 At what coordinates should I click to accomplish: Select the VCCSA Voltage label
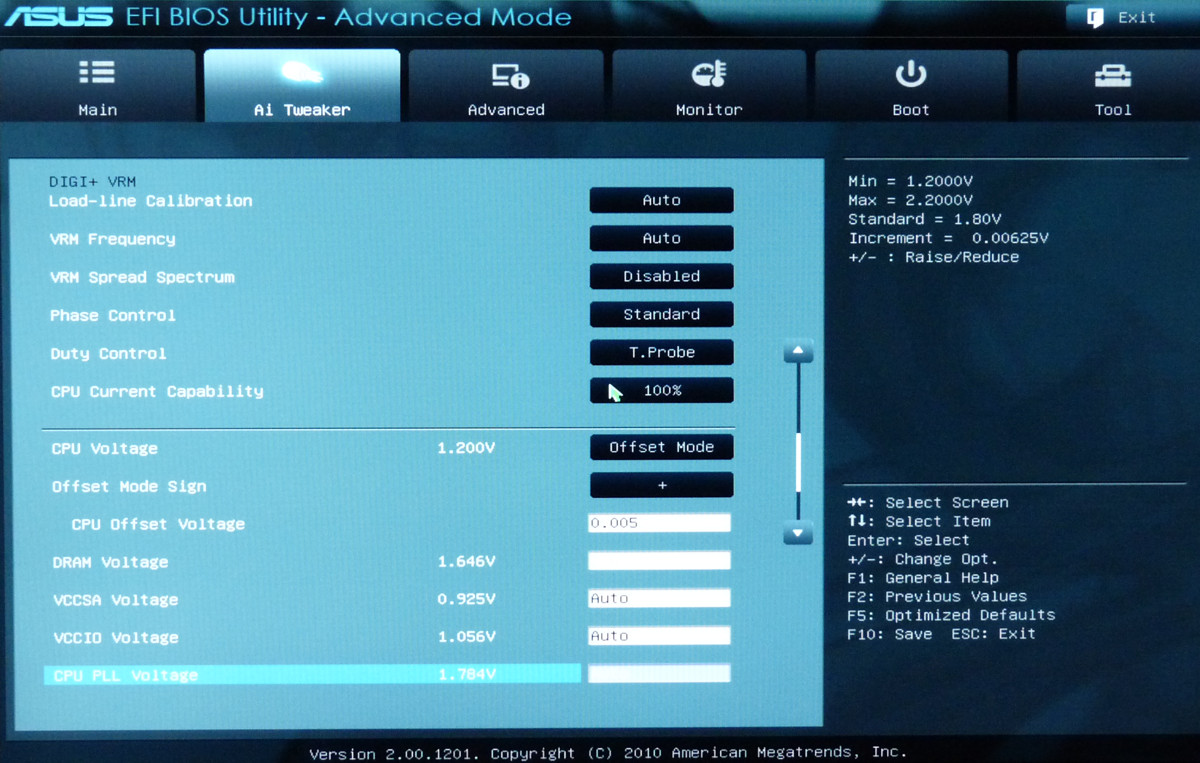point(115,600)
